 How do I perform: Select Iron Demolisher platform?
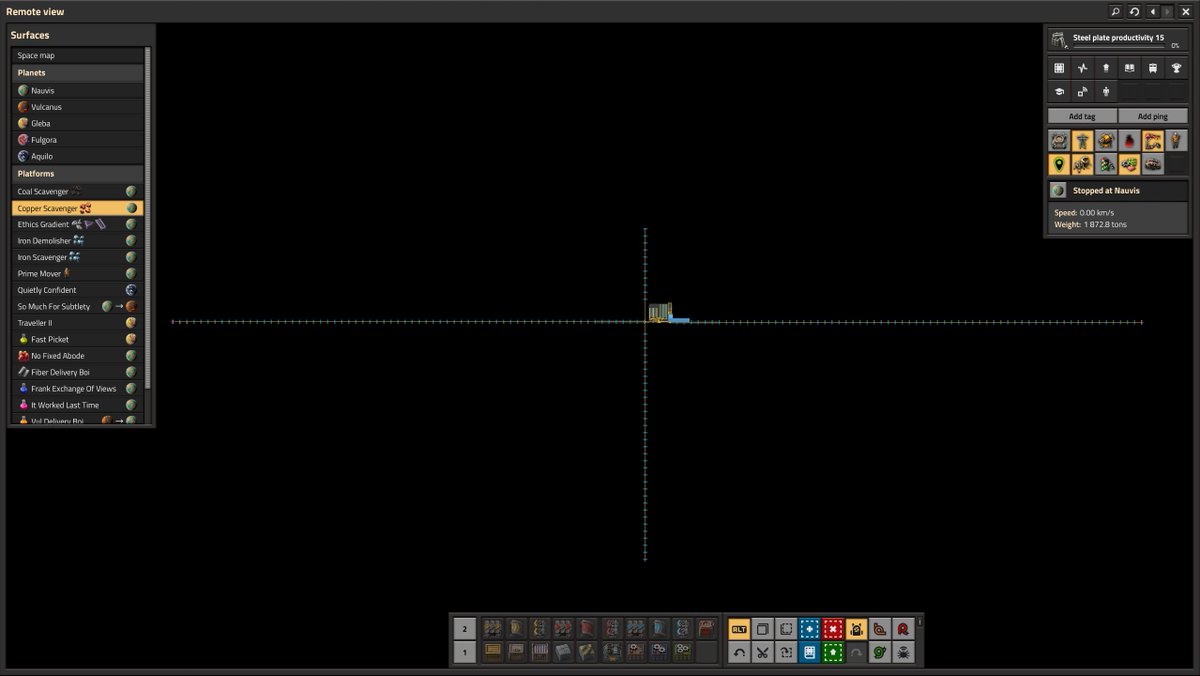(78, 241)
